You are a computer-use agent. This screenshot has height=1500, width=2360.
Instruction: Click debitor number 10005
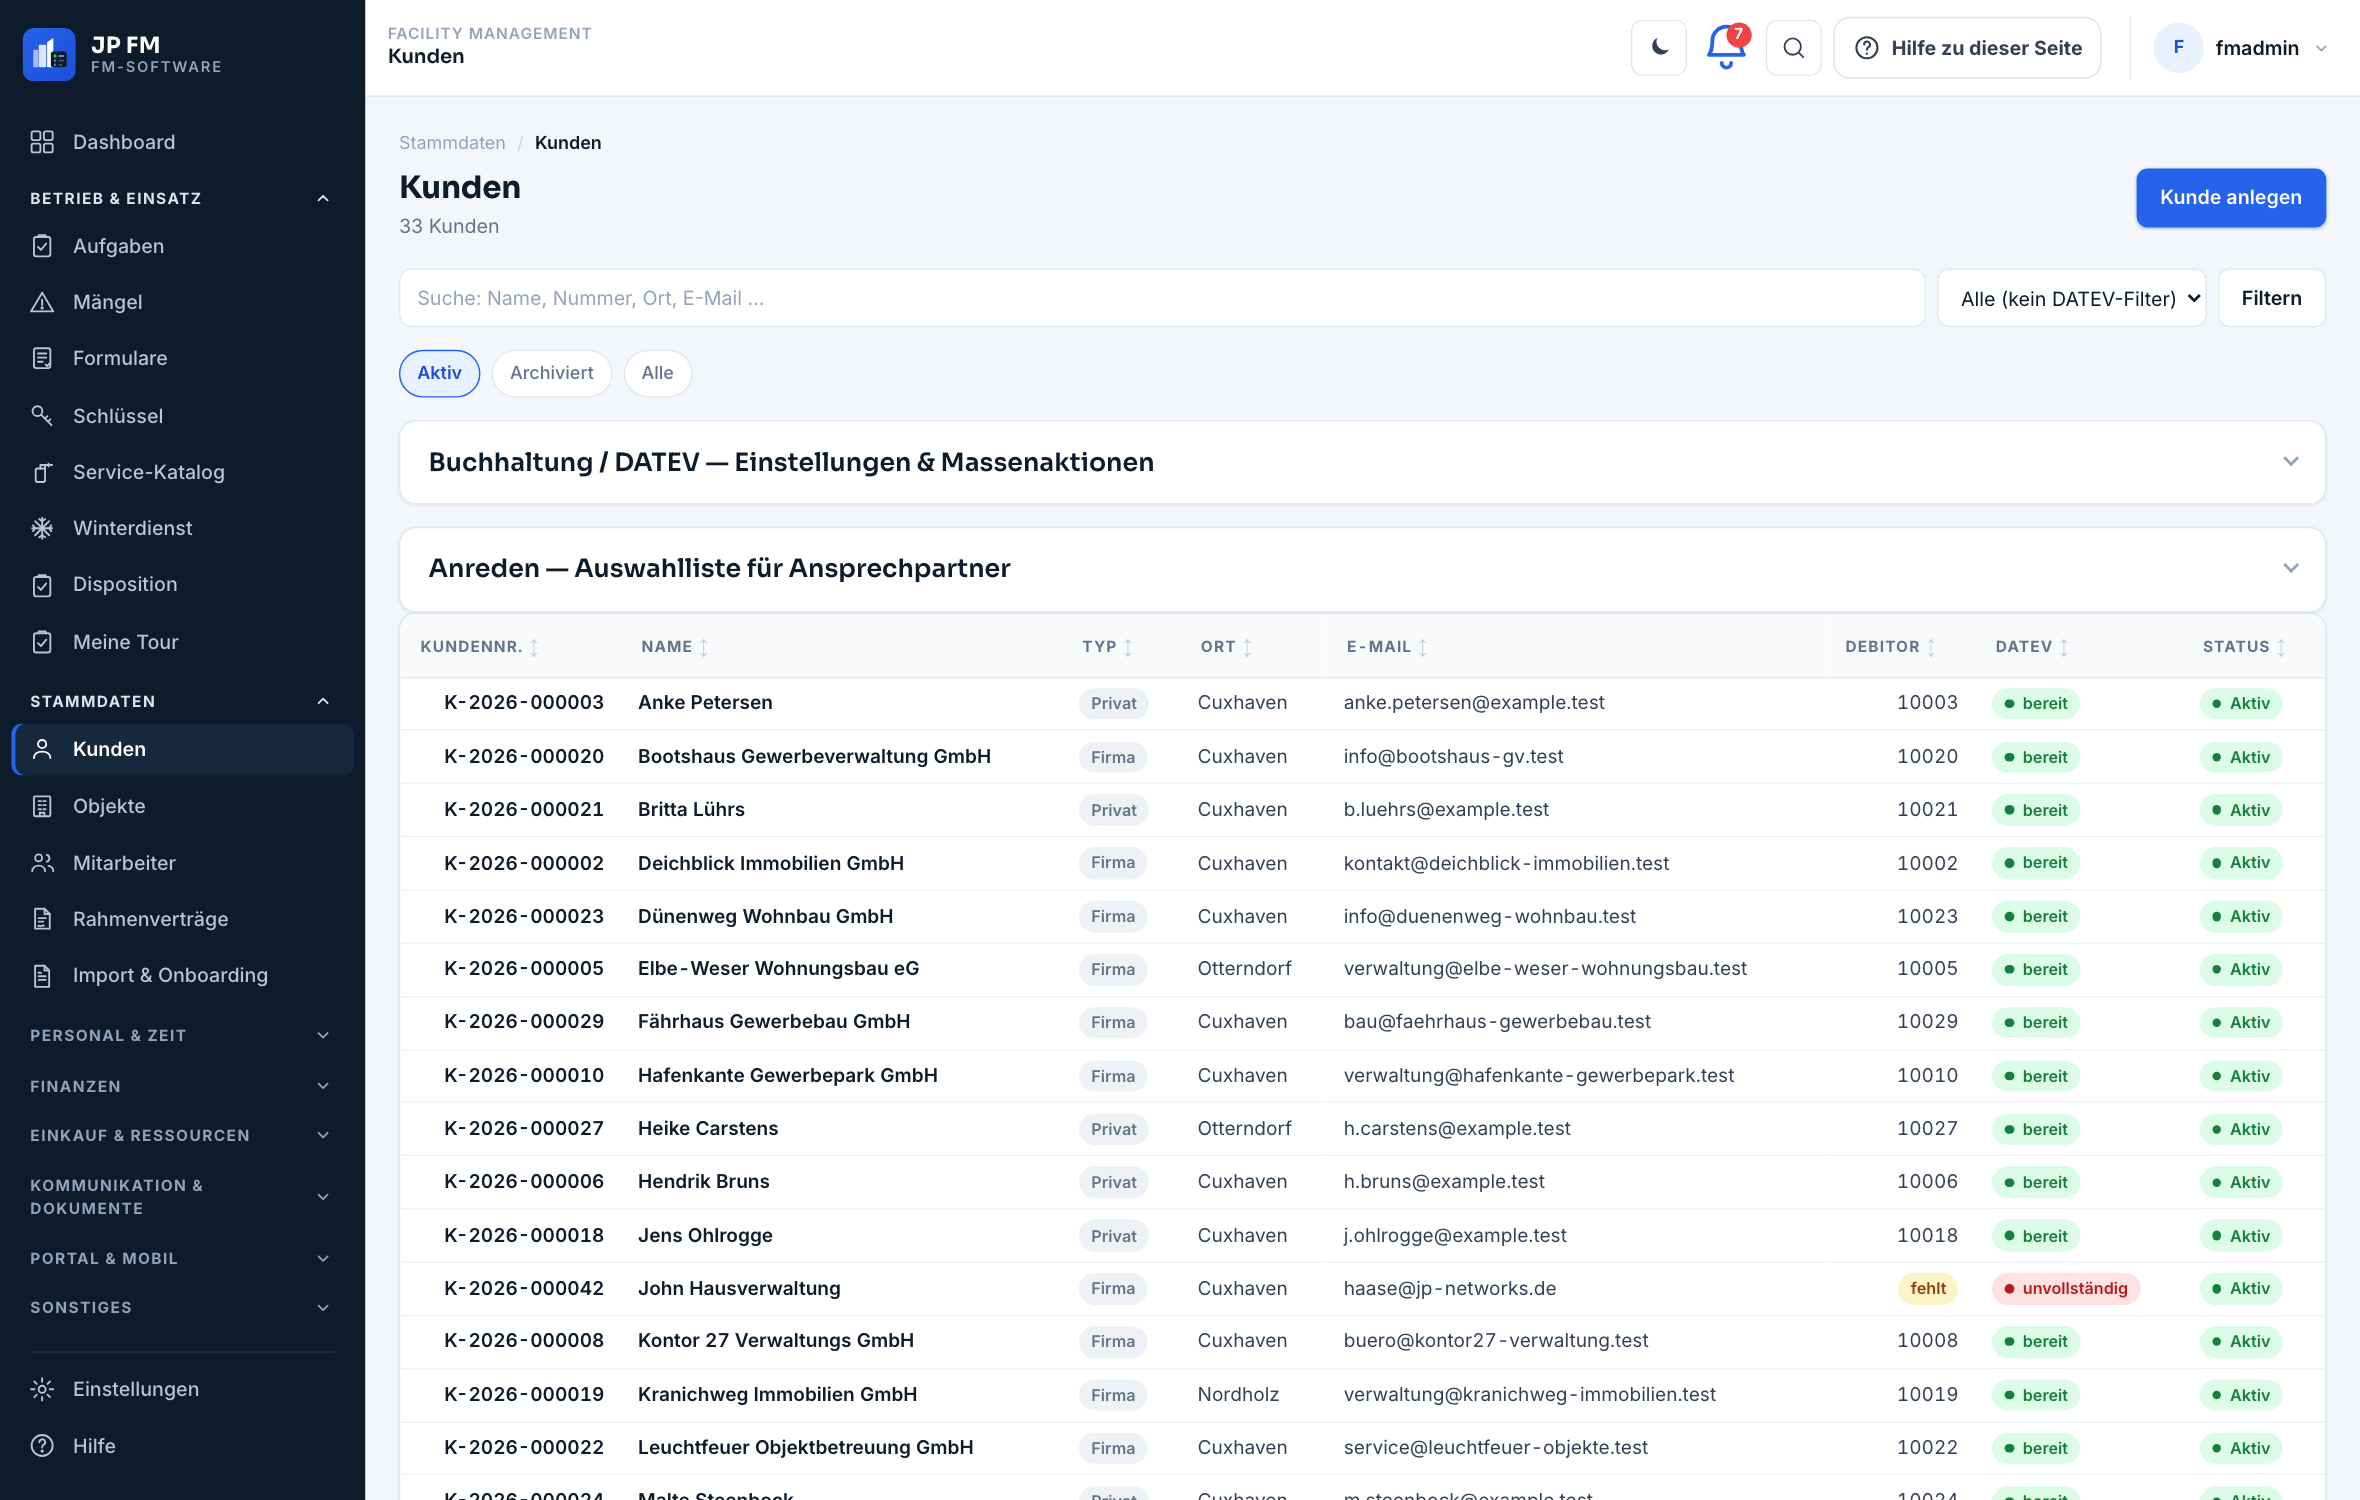tap(1927, 969)
